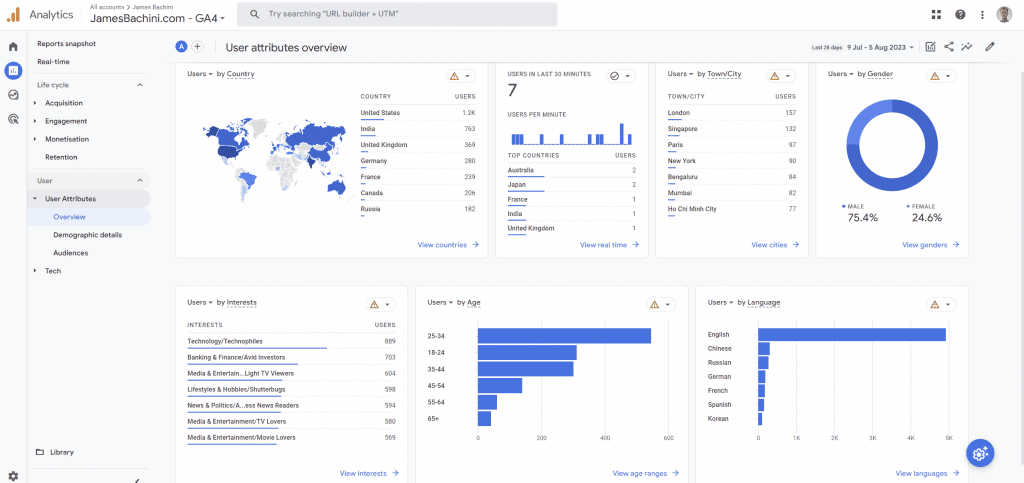Open the Library link
Screen dimensions: 1024x483
pos(62,452)
